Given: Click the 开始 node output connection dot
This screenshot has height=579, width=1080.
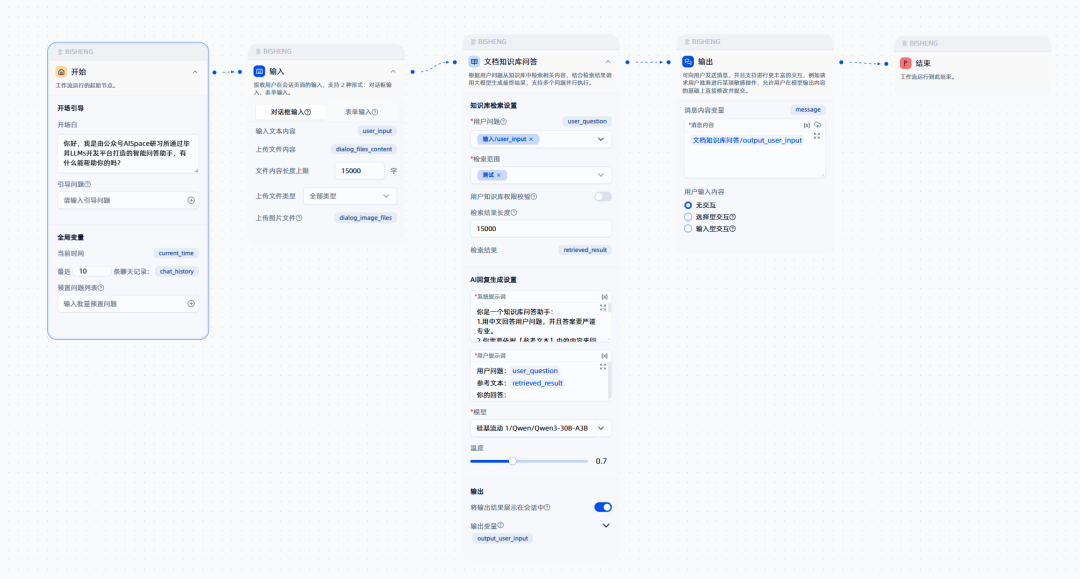Looking at the screenshot, I should (x=214, y=72).
